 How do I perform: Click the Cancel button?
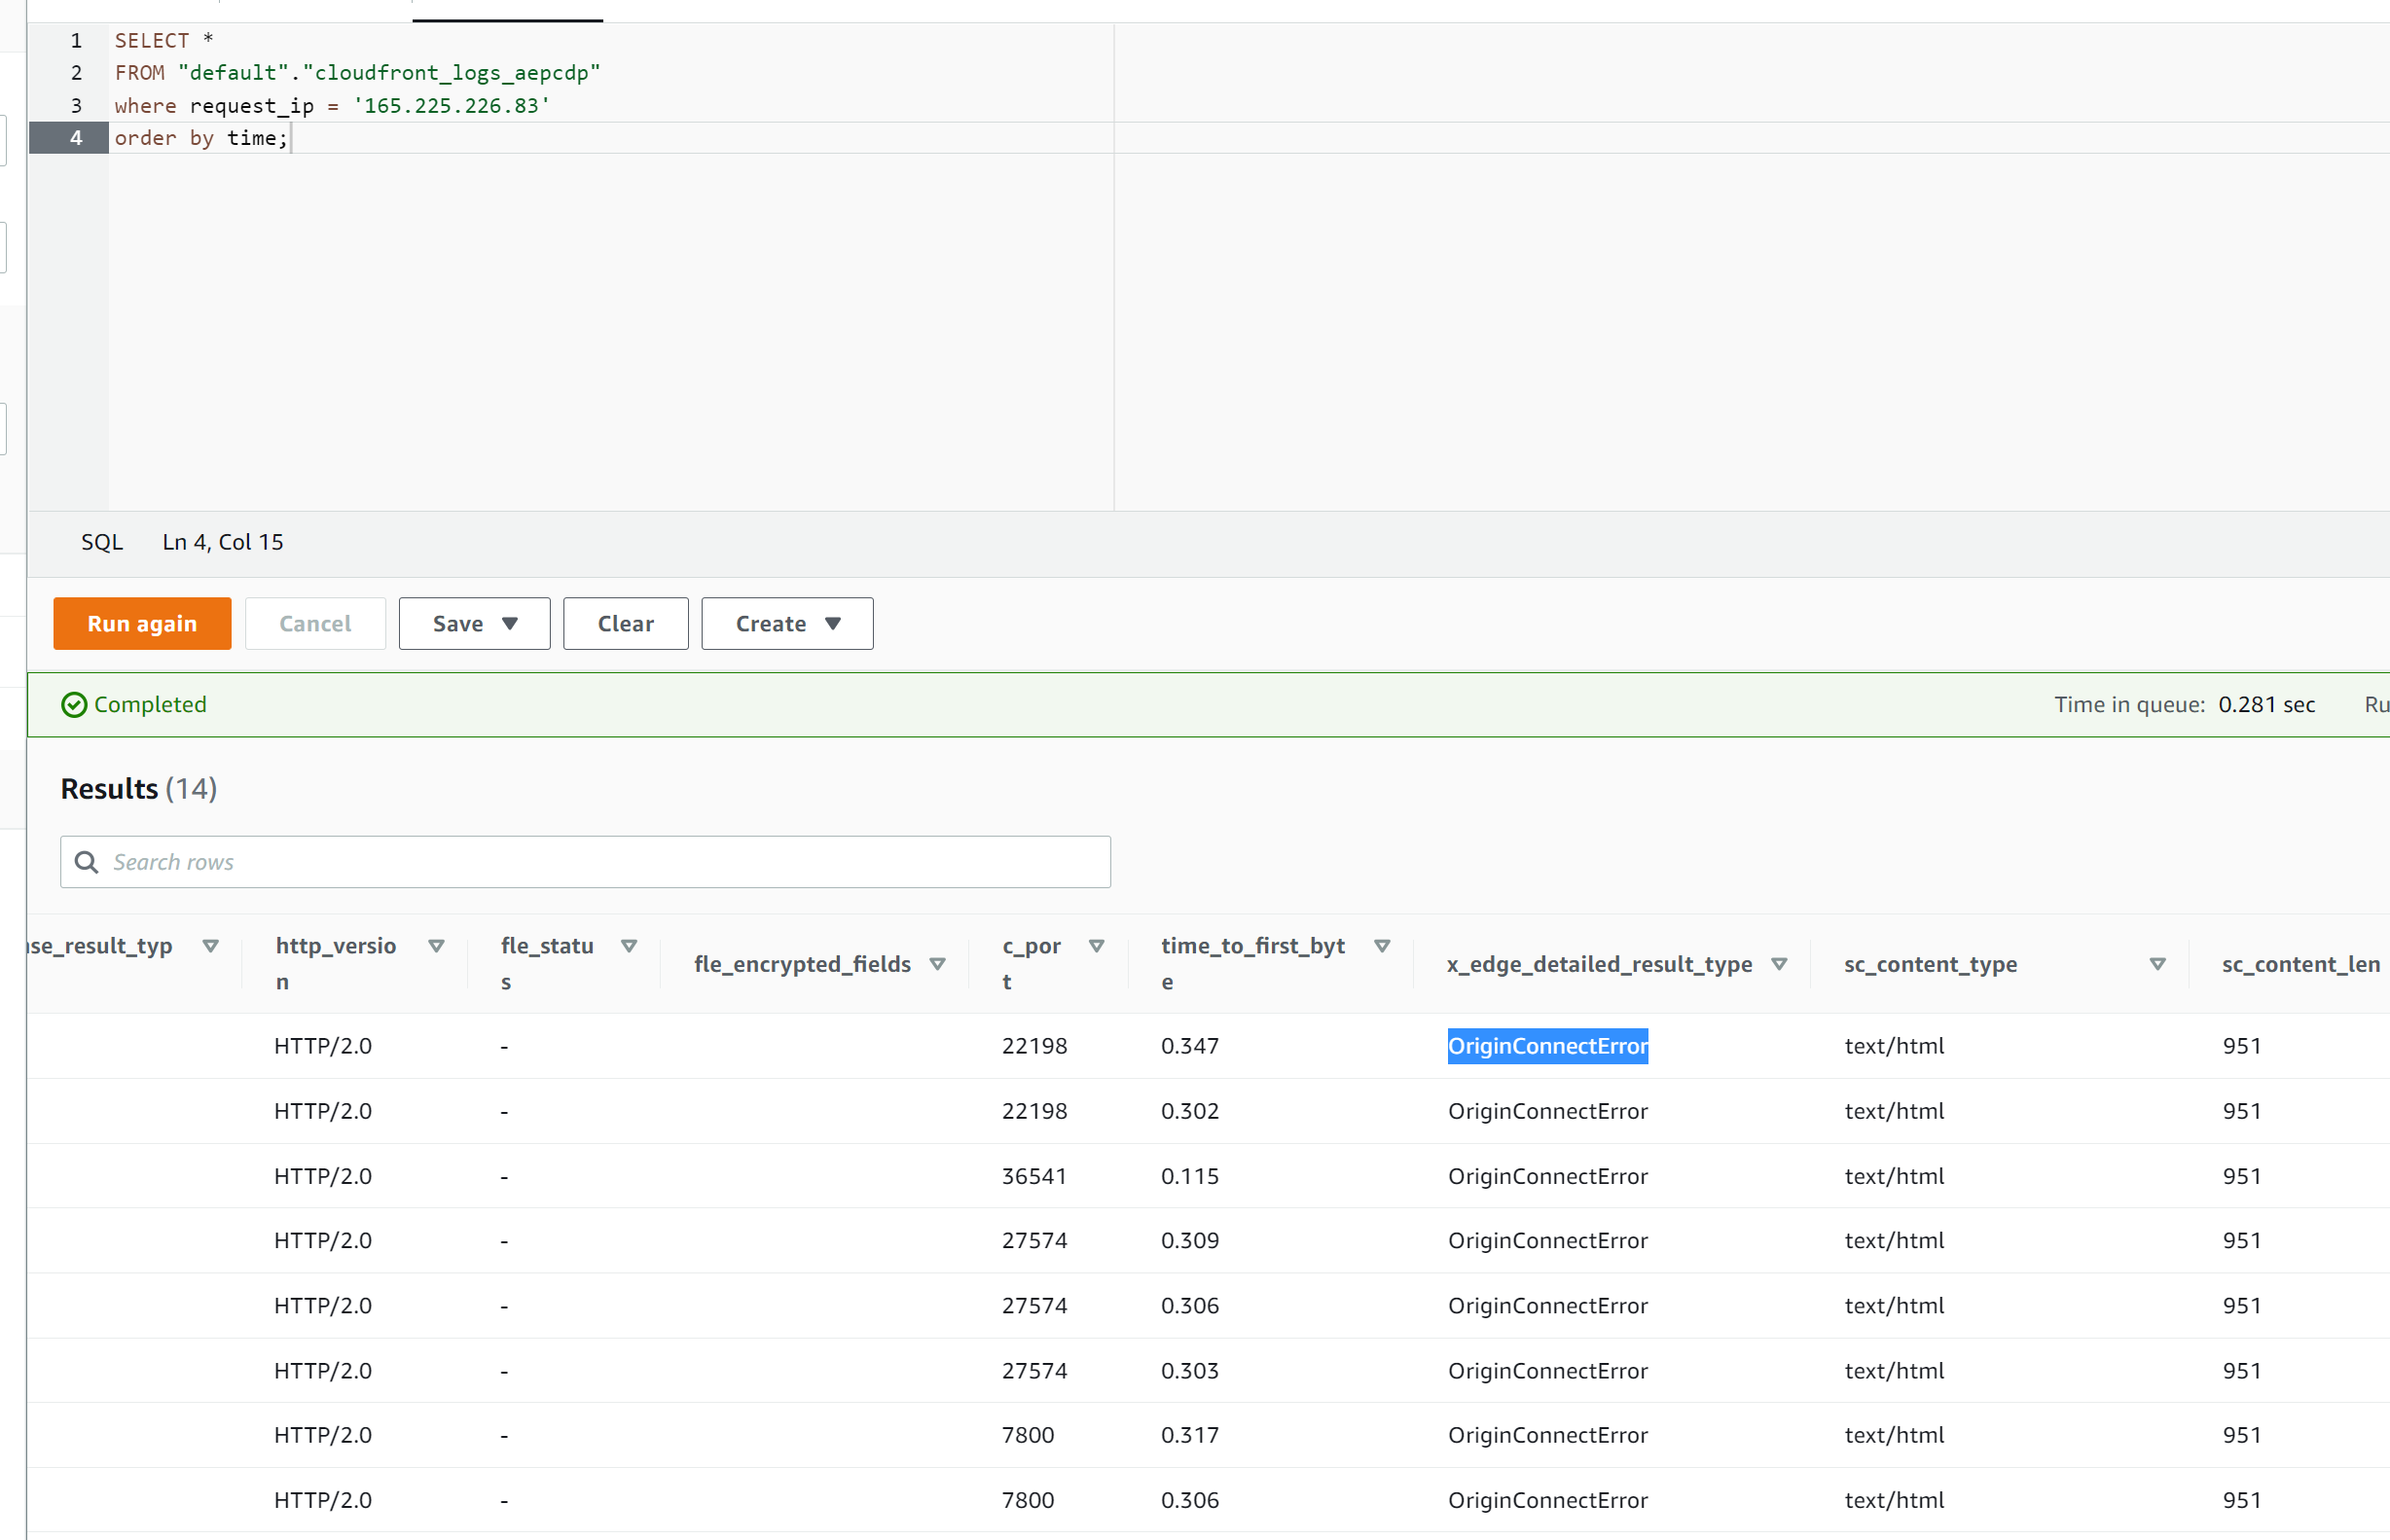(x=315, y=623)
